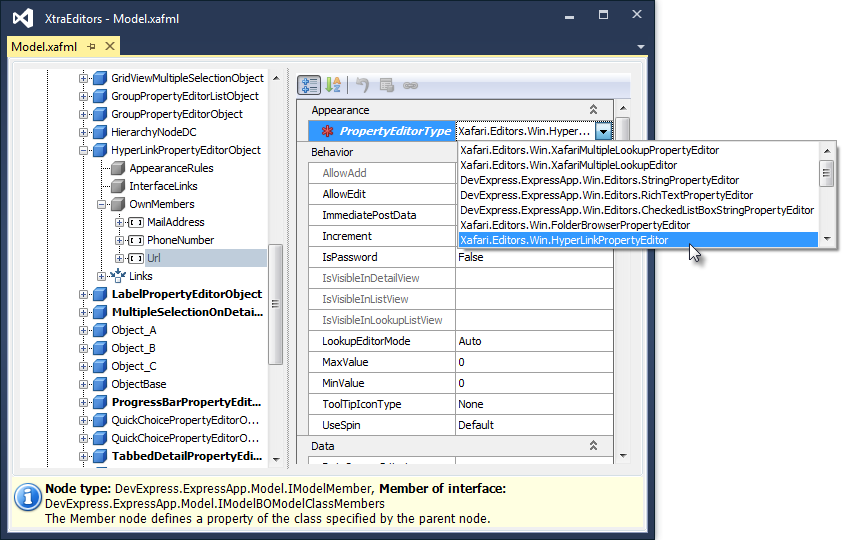
Task: Collapse the OwnMembers node
Action: [101, 205]
